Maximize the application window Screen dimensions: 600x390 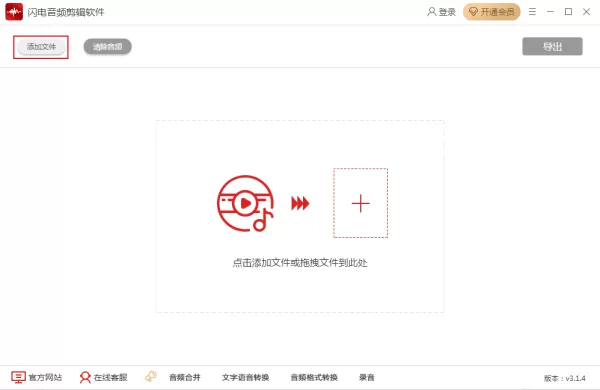(568, 12)
